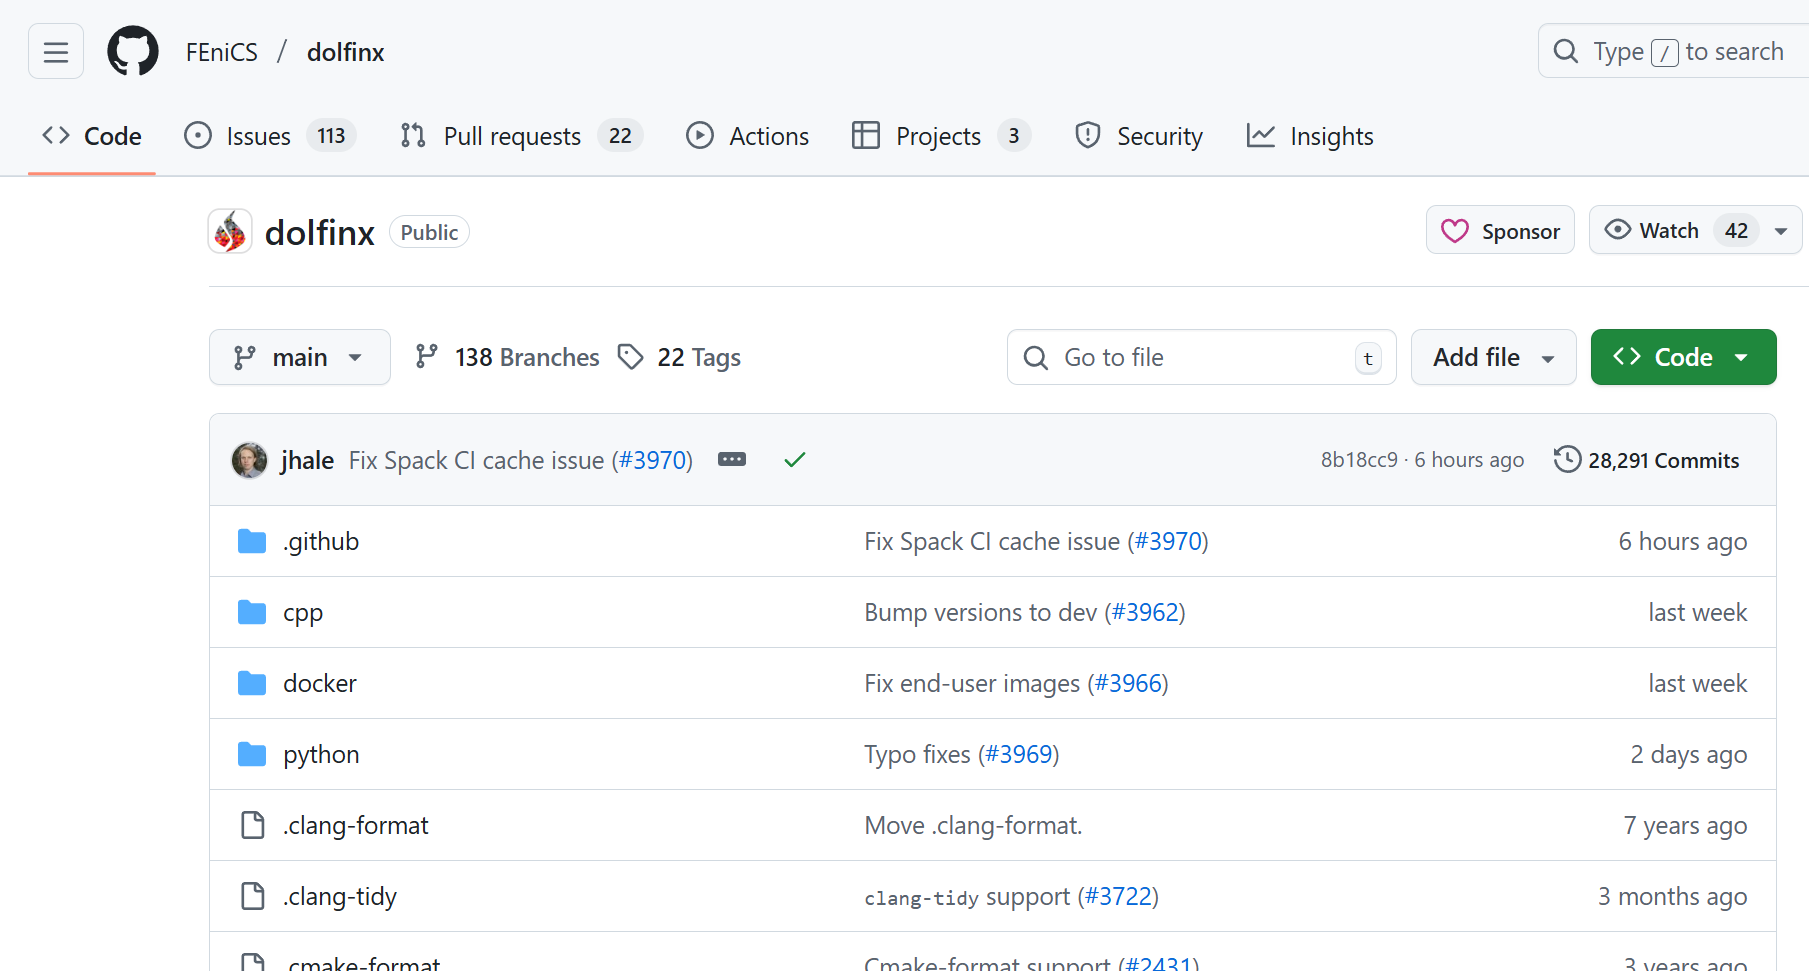The width and height of the screenshot is (1809, 971).
Task: Click '3 months ago' in .clang-tidy row
Action: (x=1673, y=896)
